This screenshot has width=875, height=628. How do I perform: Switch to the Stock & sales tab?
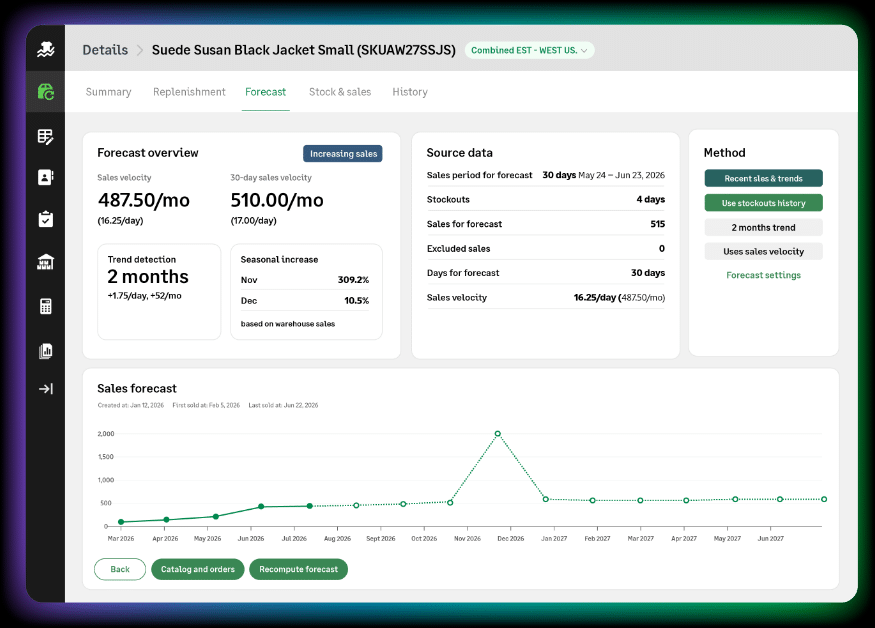tap(340, 92)
